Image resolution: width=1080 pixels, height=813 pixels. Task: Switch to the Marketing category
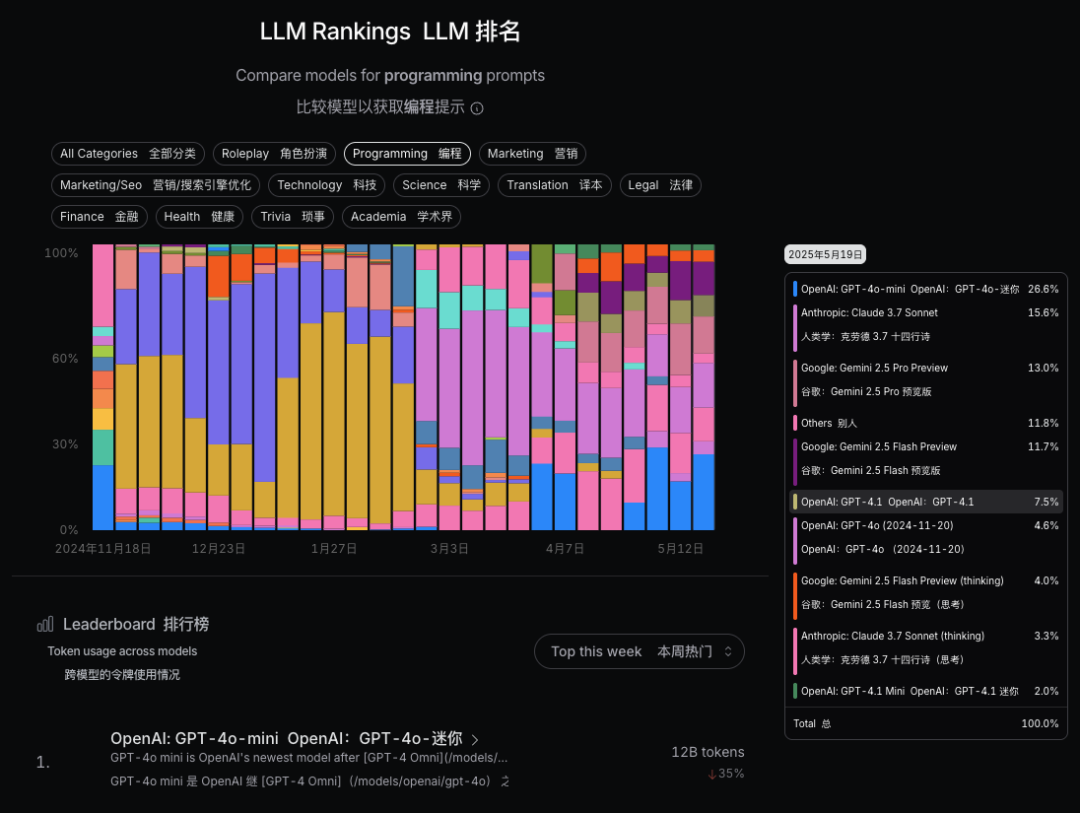532,154
